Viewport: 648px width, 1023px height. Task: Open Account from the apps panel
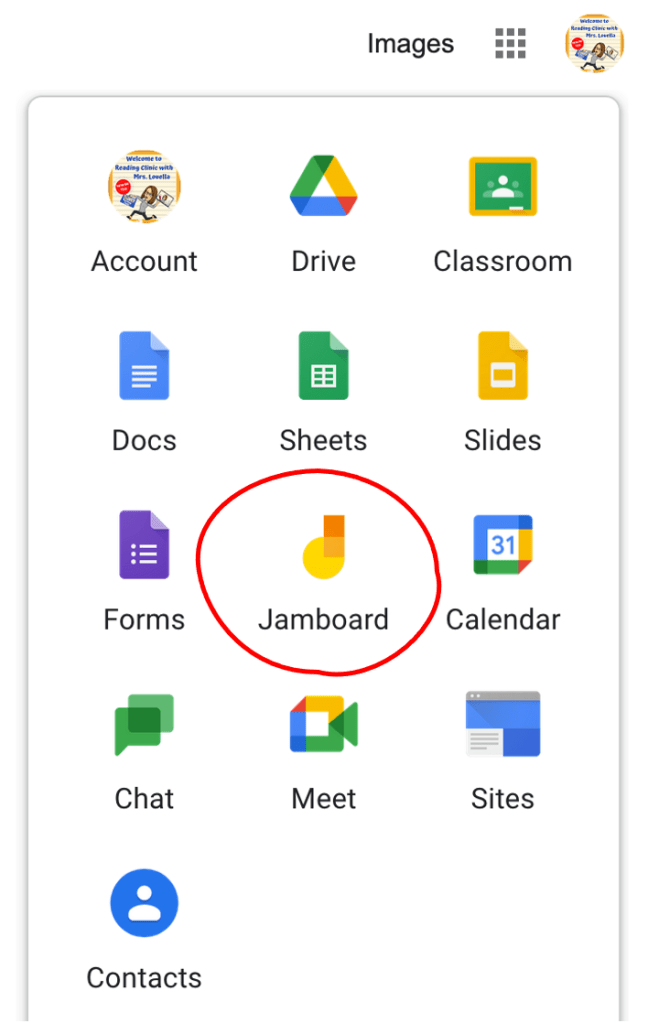click(x=144, y=187)
